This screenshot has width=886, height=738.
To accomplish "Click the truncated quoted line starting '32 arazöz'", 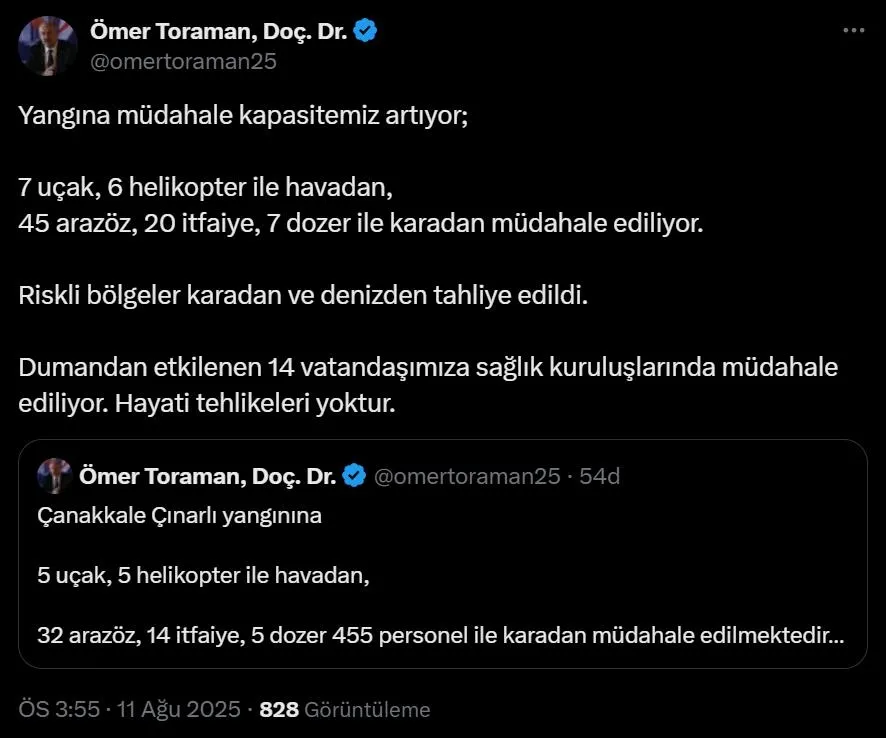I will point(440,634).
